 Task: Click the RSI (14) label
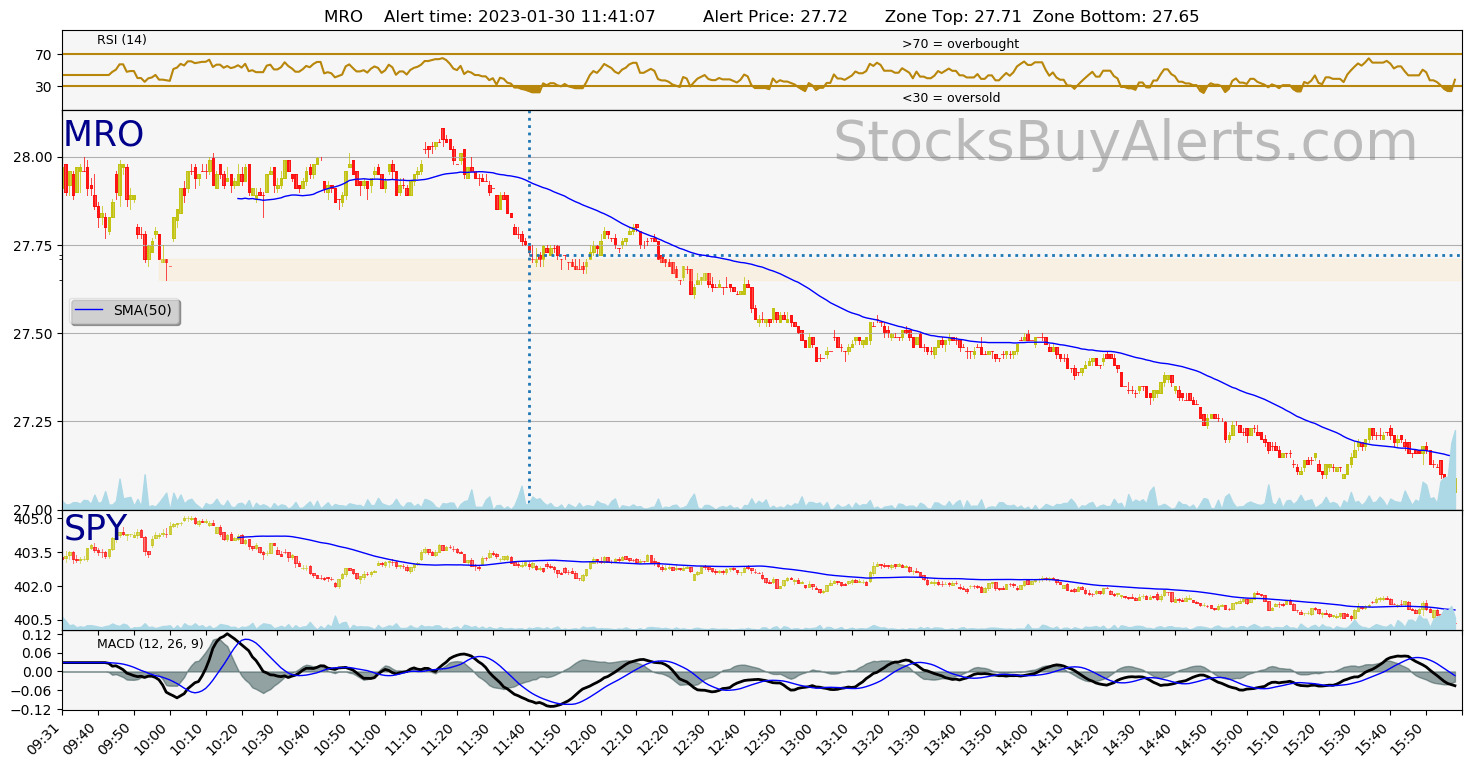pyautogui.click(x=122, y=40)
